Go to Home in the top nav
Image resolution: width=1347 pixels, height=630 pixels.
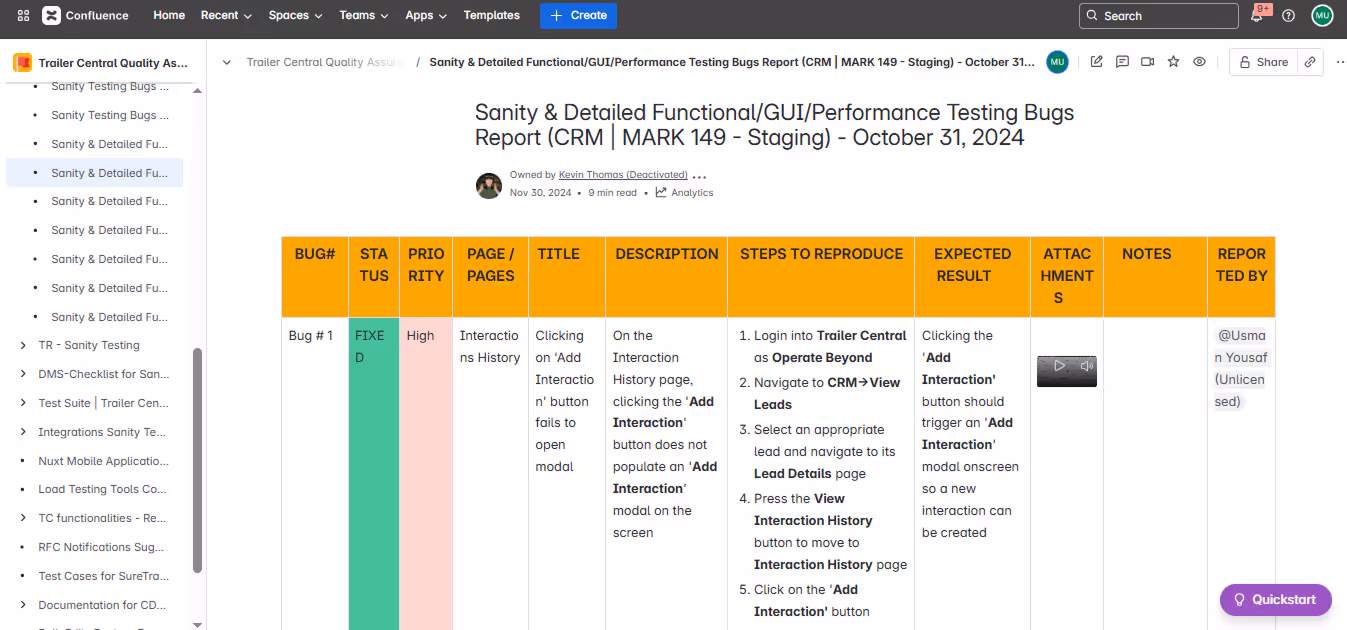click(169, 15)
